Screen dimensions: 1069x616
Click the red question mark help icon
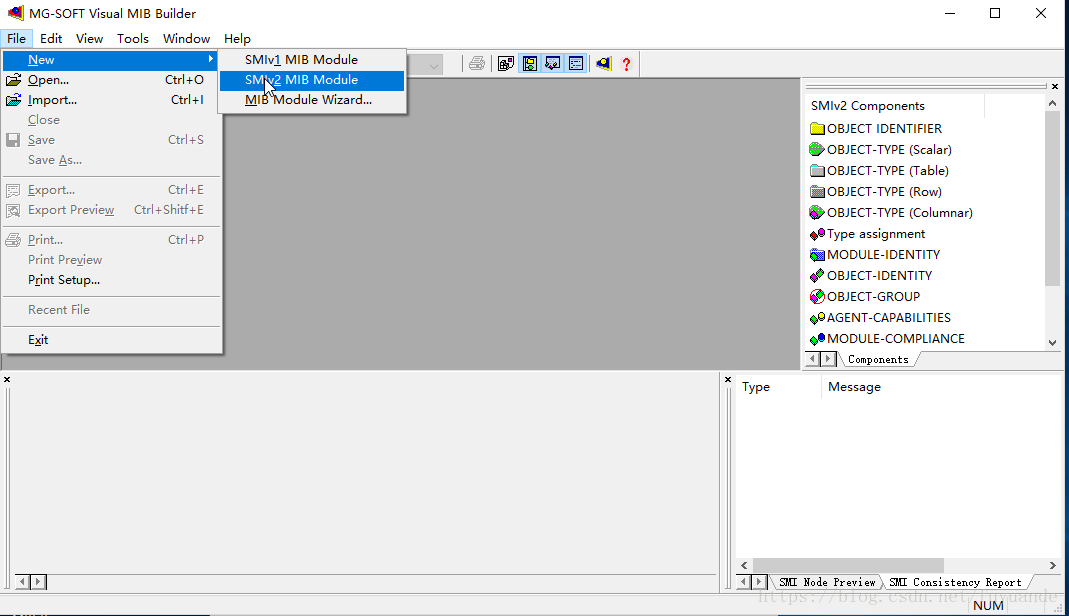pos(627,64)
